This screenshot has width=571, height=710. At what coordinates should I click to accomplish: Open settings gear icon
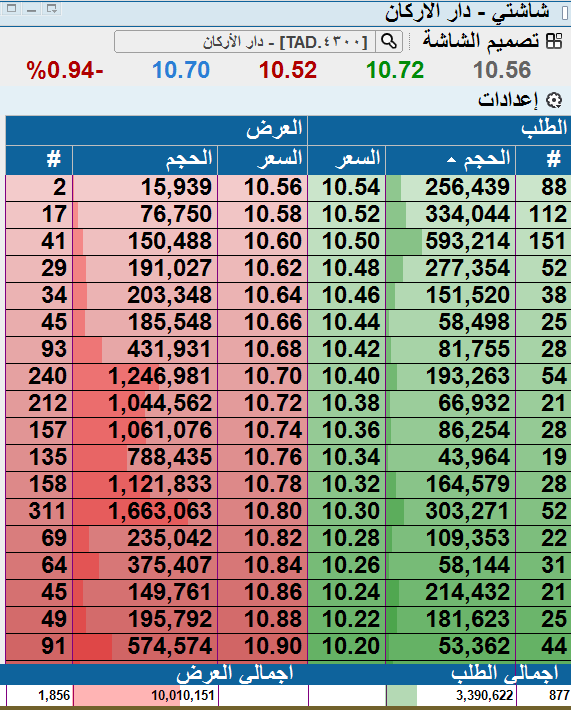pos(554,100)
